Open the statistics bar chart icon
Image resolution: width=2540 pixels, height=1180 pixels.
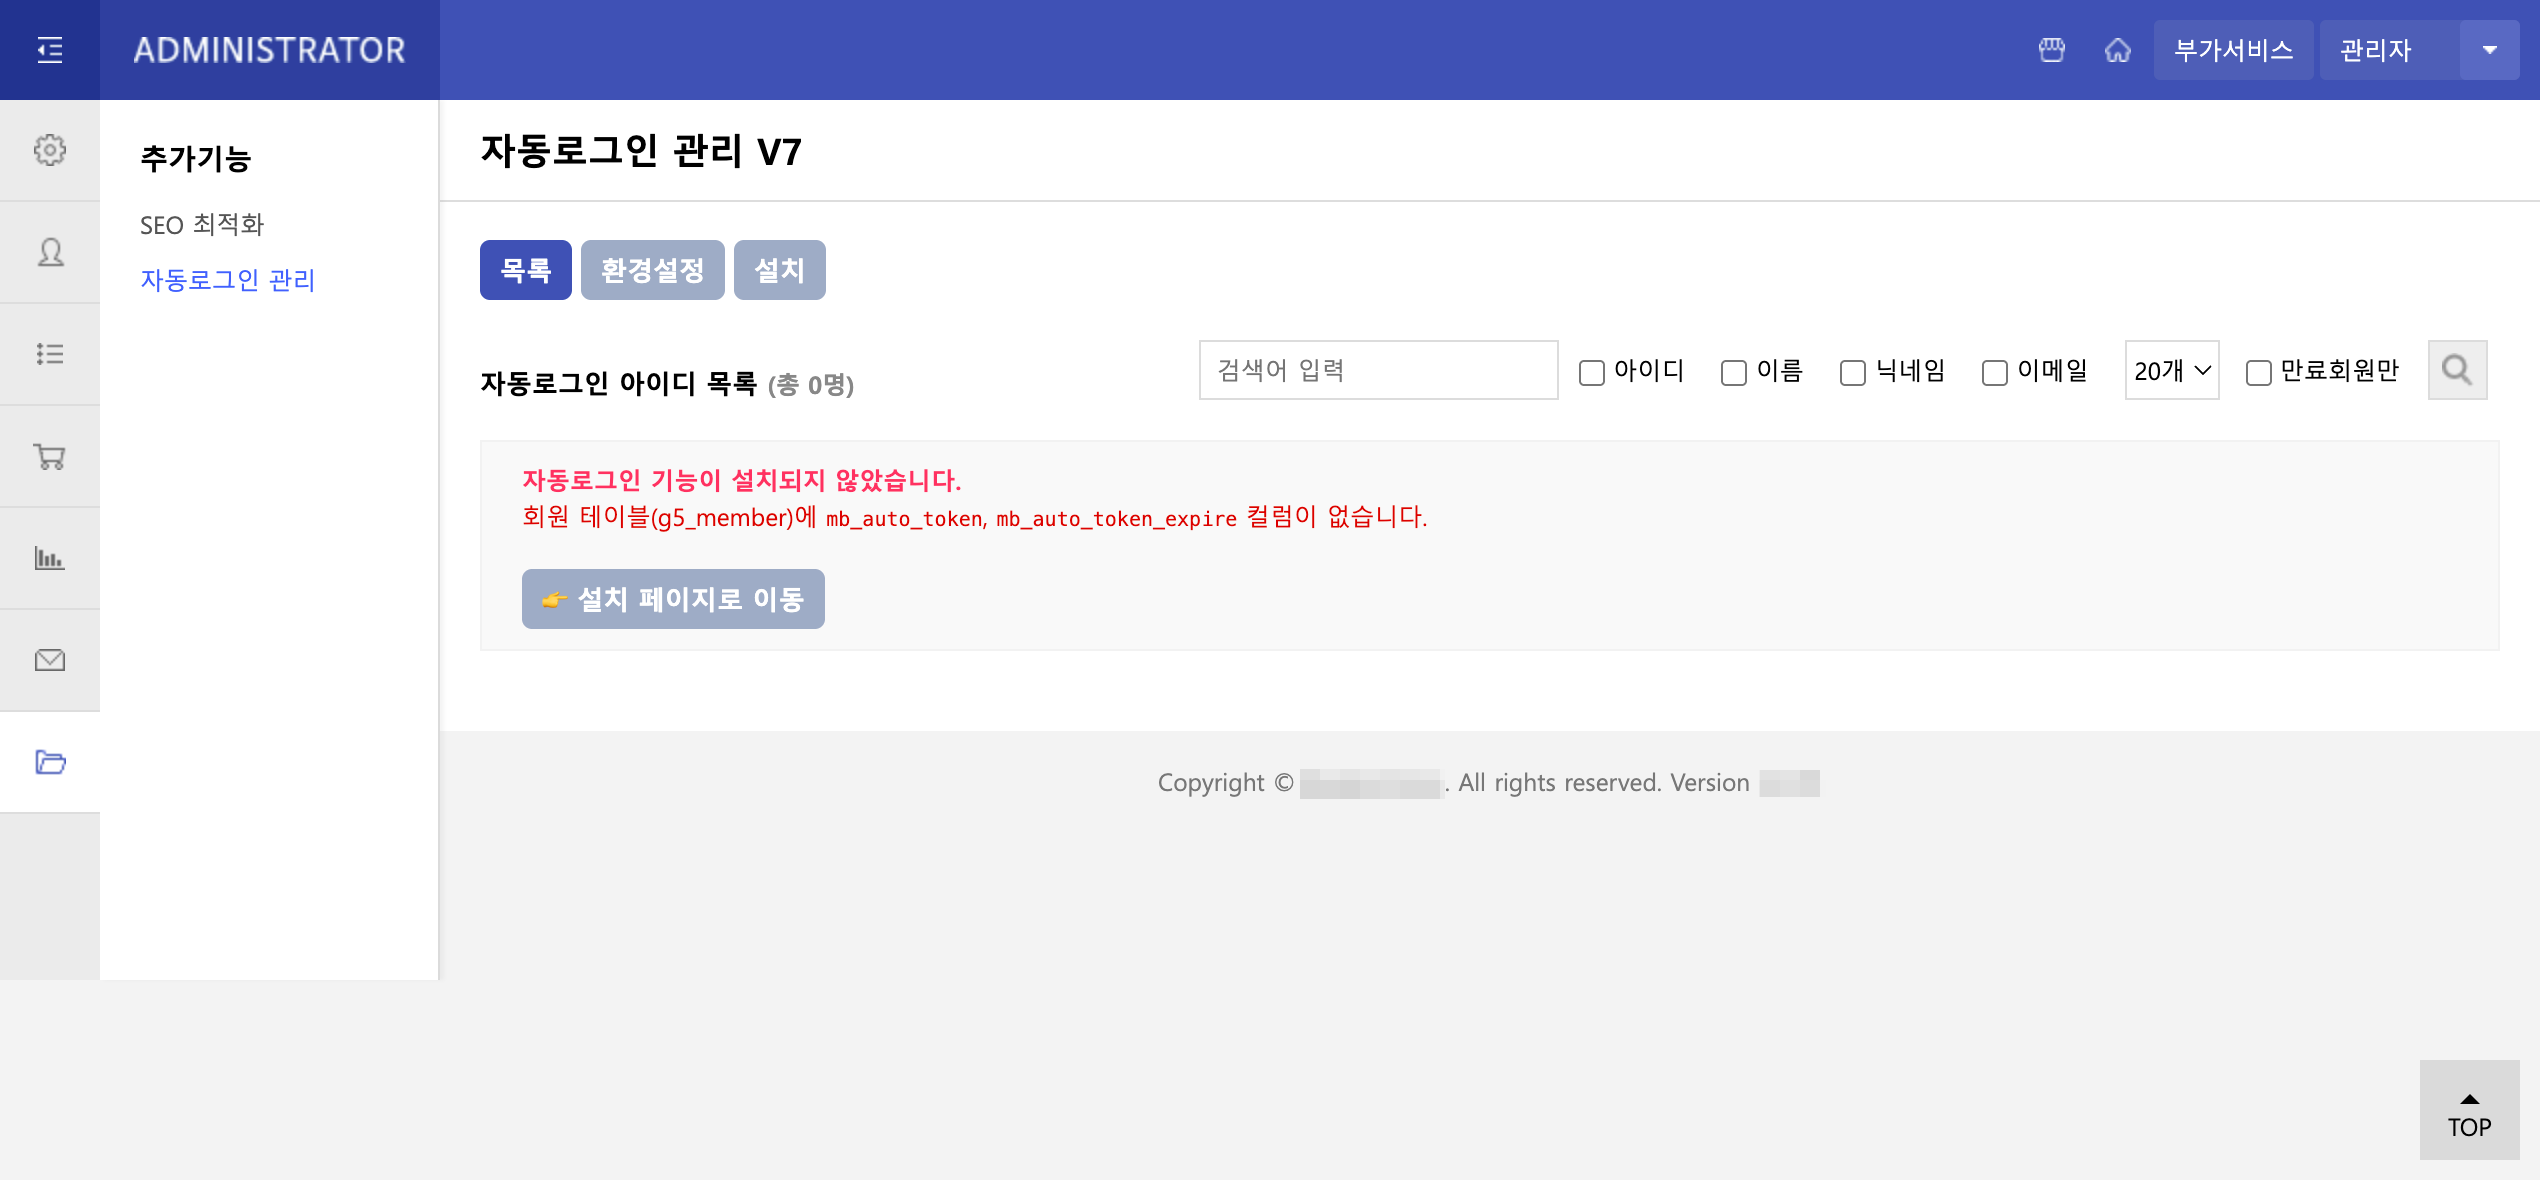pos(49,558)
